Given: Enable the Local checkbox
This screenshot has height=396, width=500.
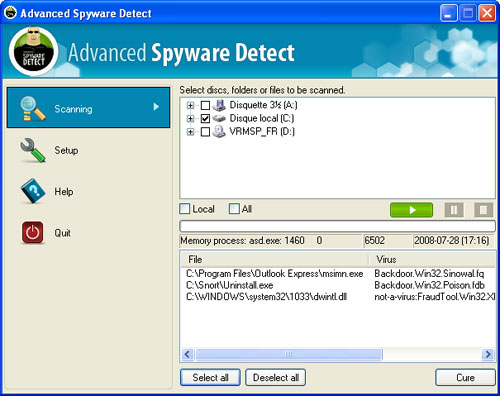Looking at the screenshot, I should click(x=185, y=209).
